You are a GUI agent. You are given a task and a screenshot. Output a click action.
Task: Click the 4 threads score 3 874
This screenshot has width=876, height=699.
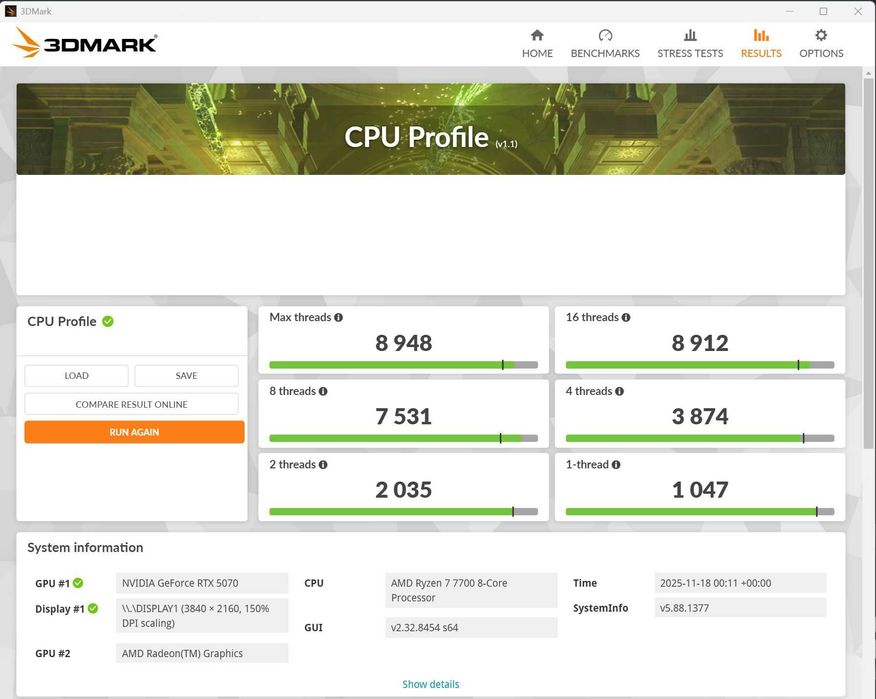[699, 416]
